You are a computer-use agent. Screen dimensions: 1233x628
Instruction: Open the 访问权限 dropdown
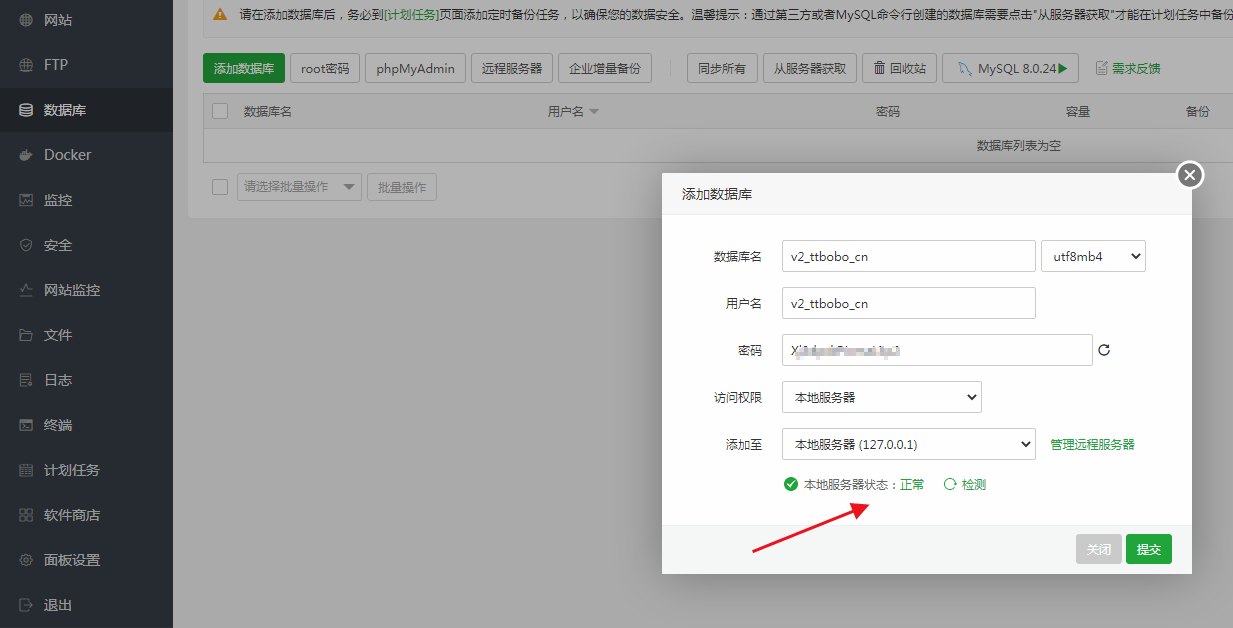click(x=882, y=397)
